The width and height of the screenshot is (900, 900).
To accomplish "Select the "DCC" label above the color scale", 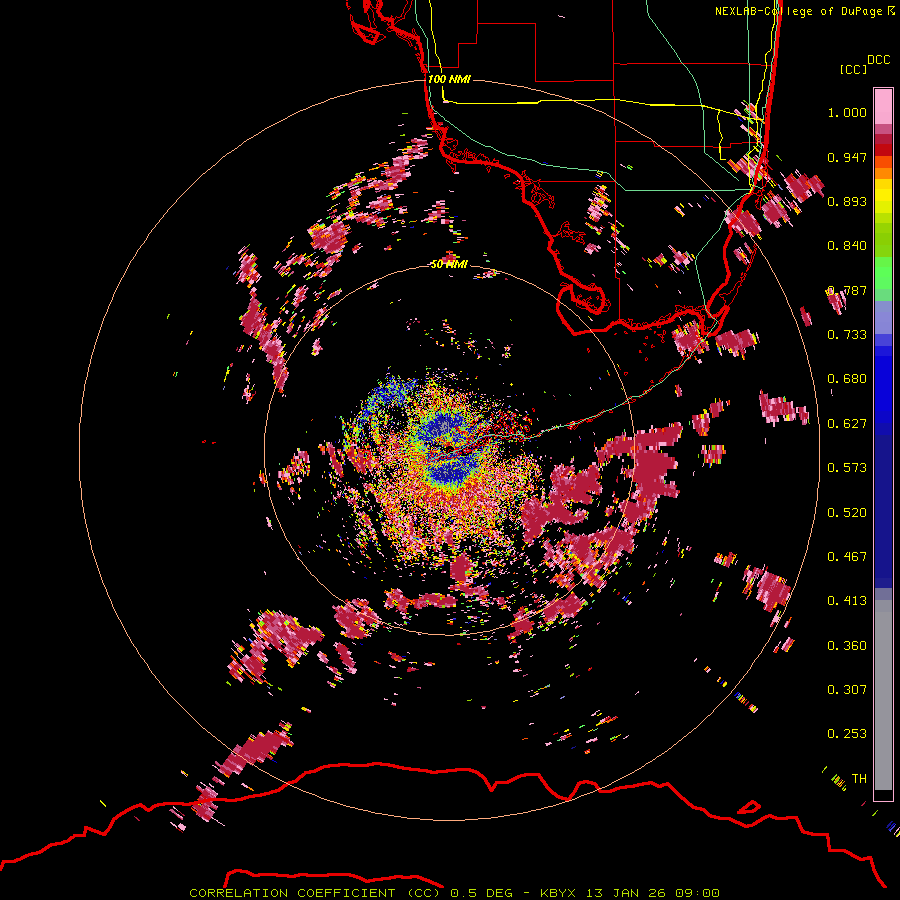I will click(878, 60).
